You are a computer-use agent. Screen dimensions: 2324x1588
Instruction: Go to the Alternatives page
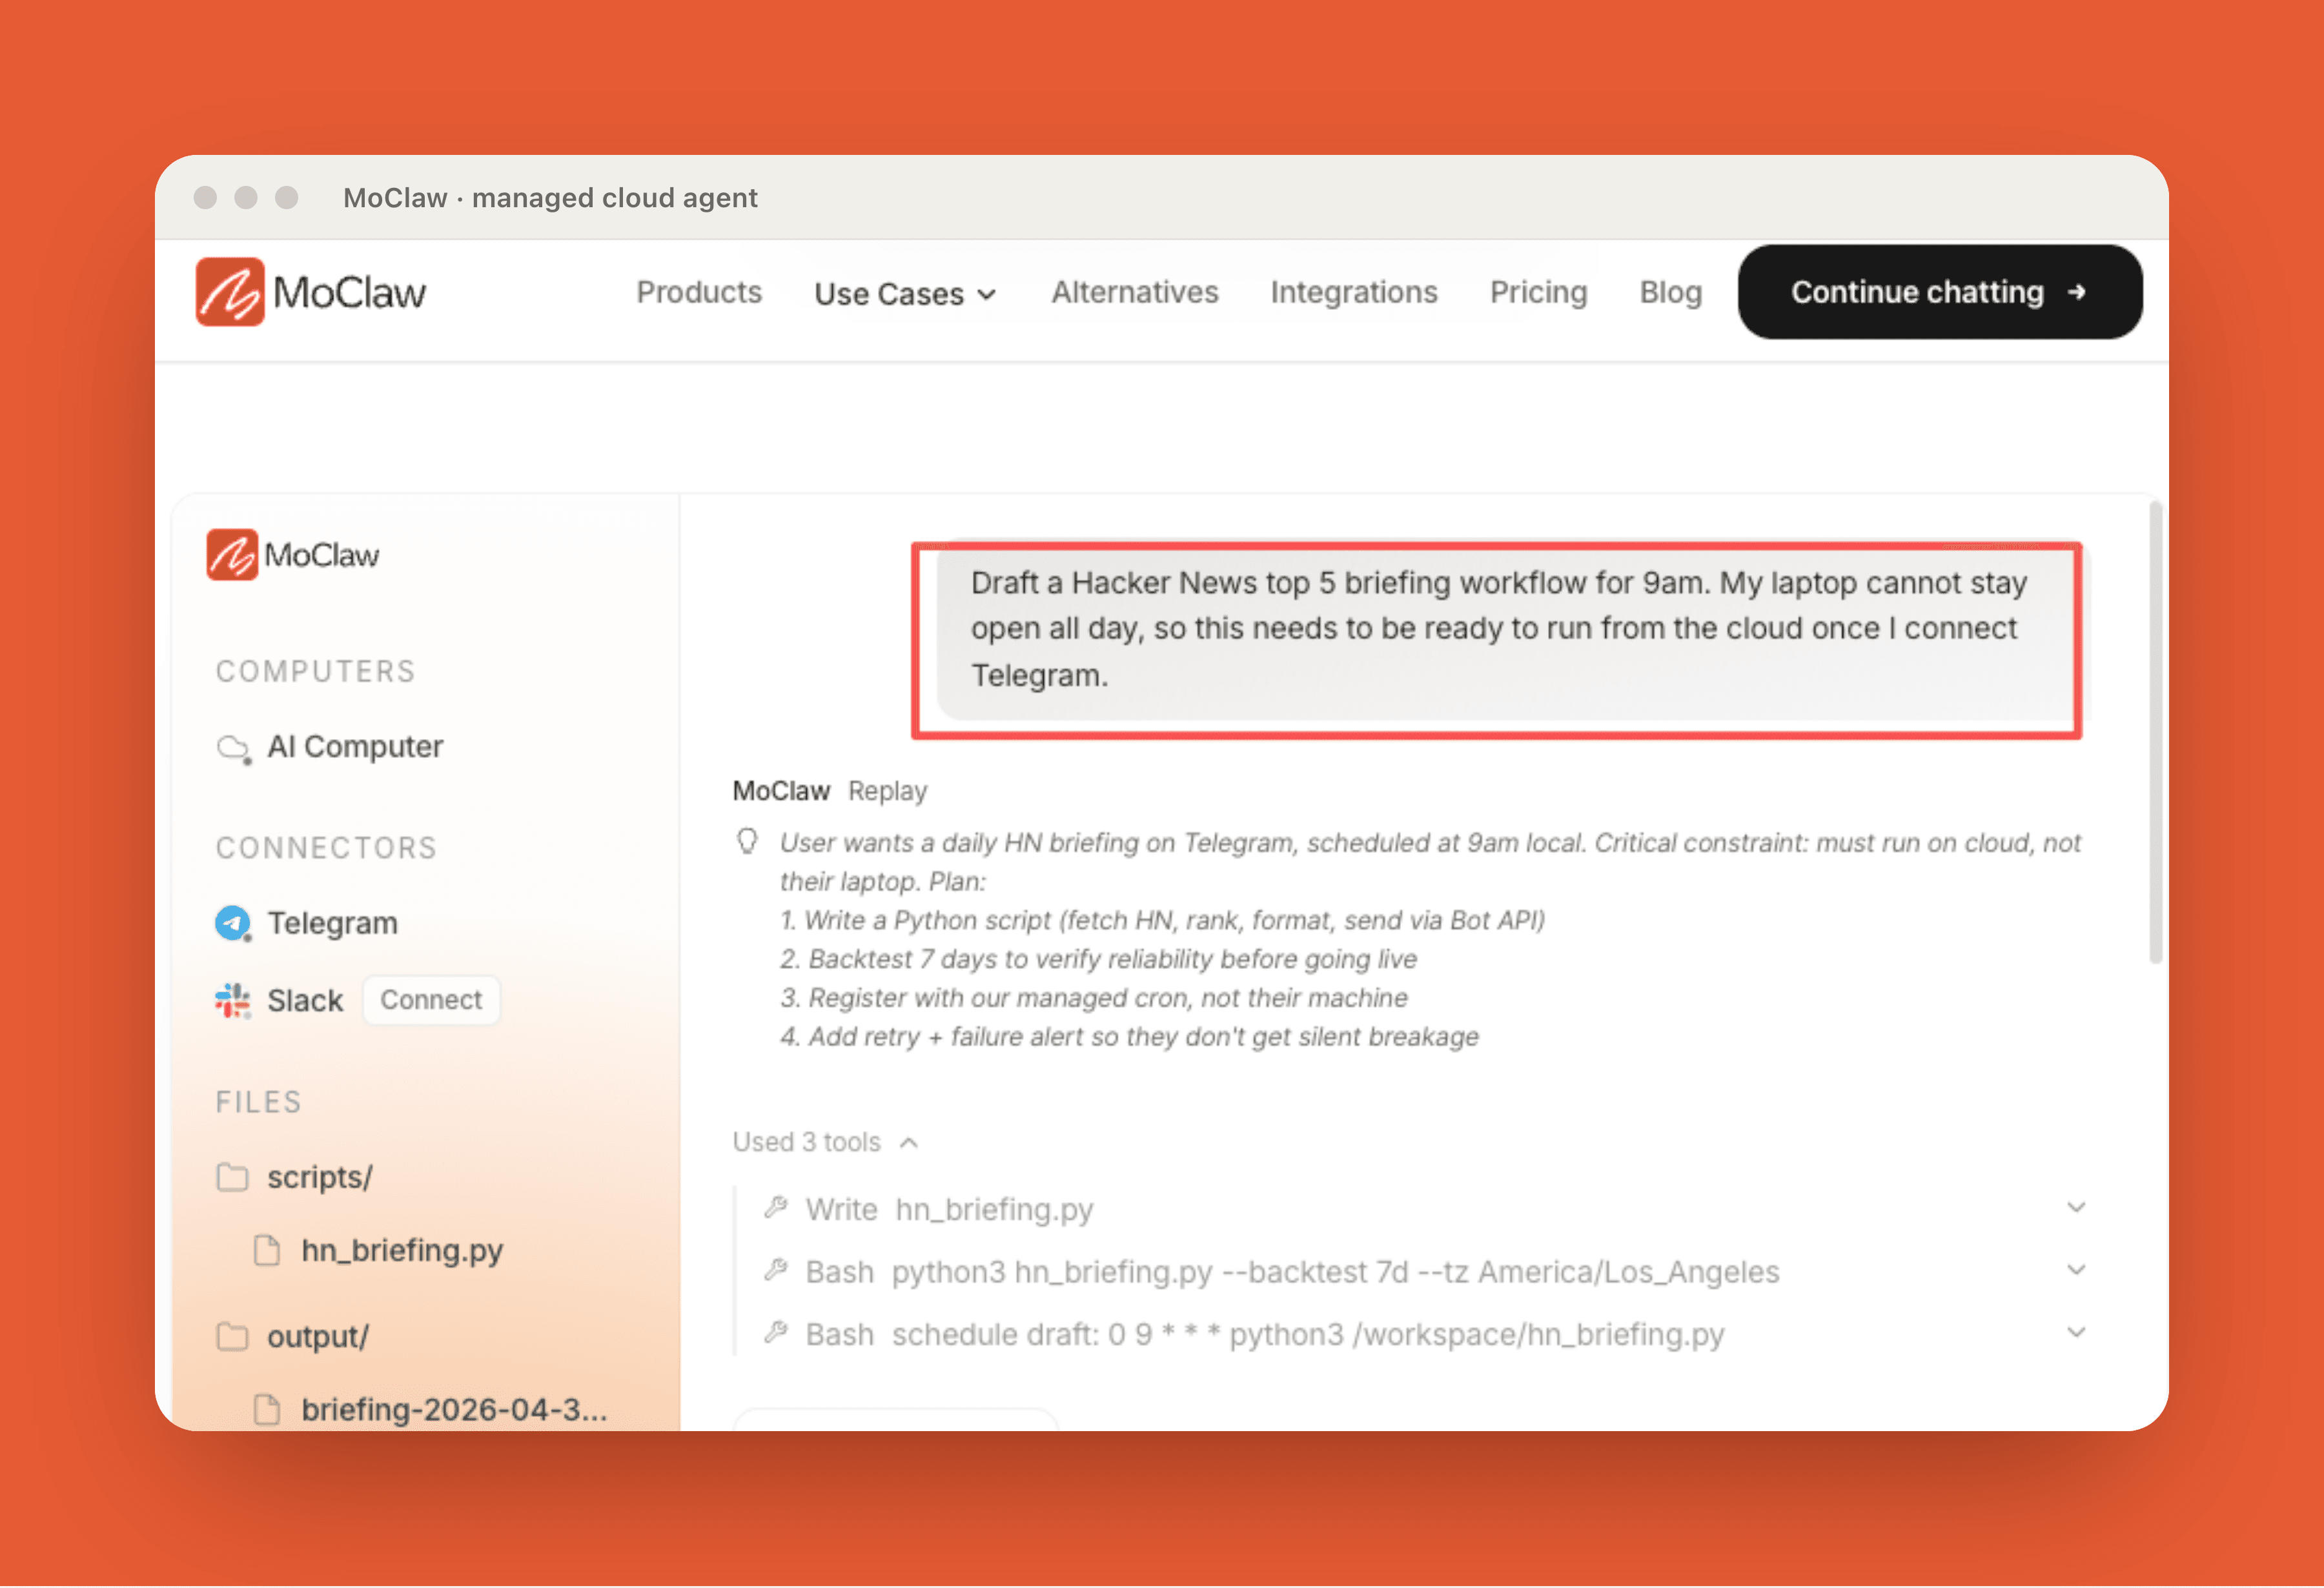[1135, 292]
